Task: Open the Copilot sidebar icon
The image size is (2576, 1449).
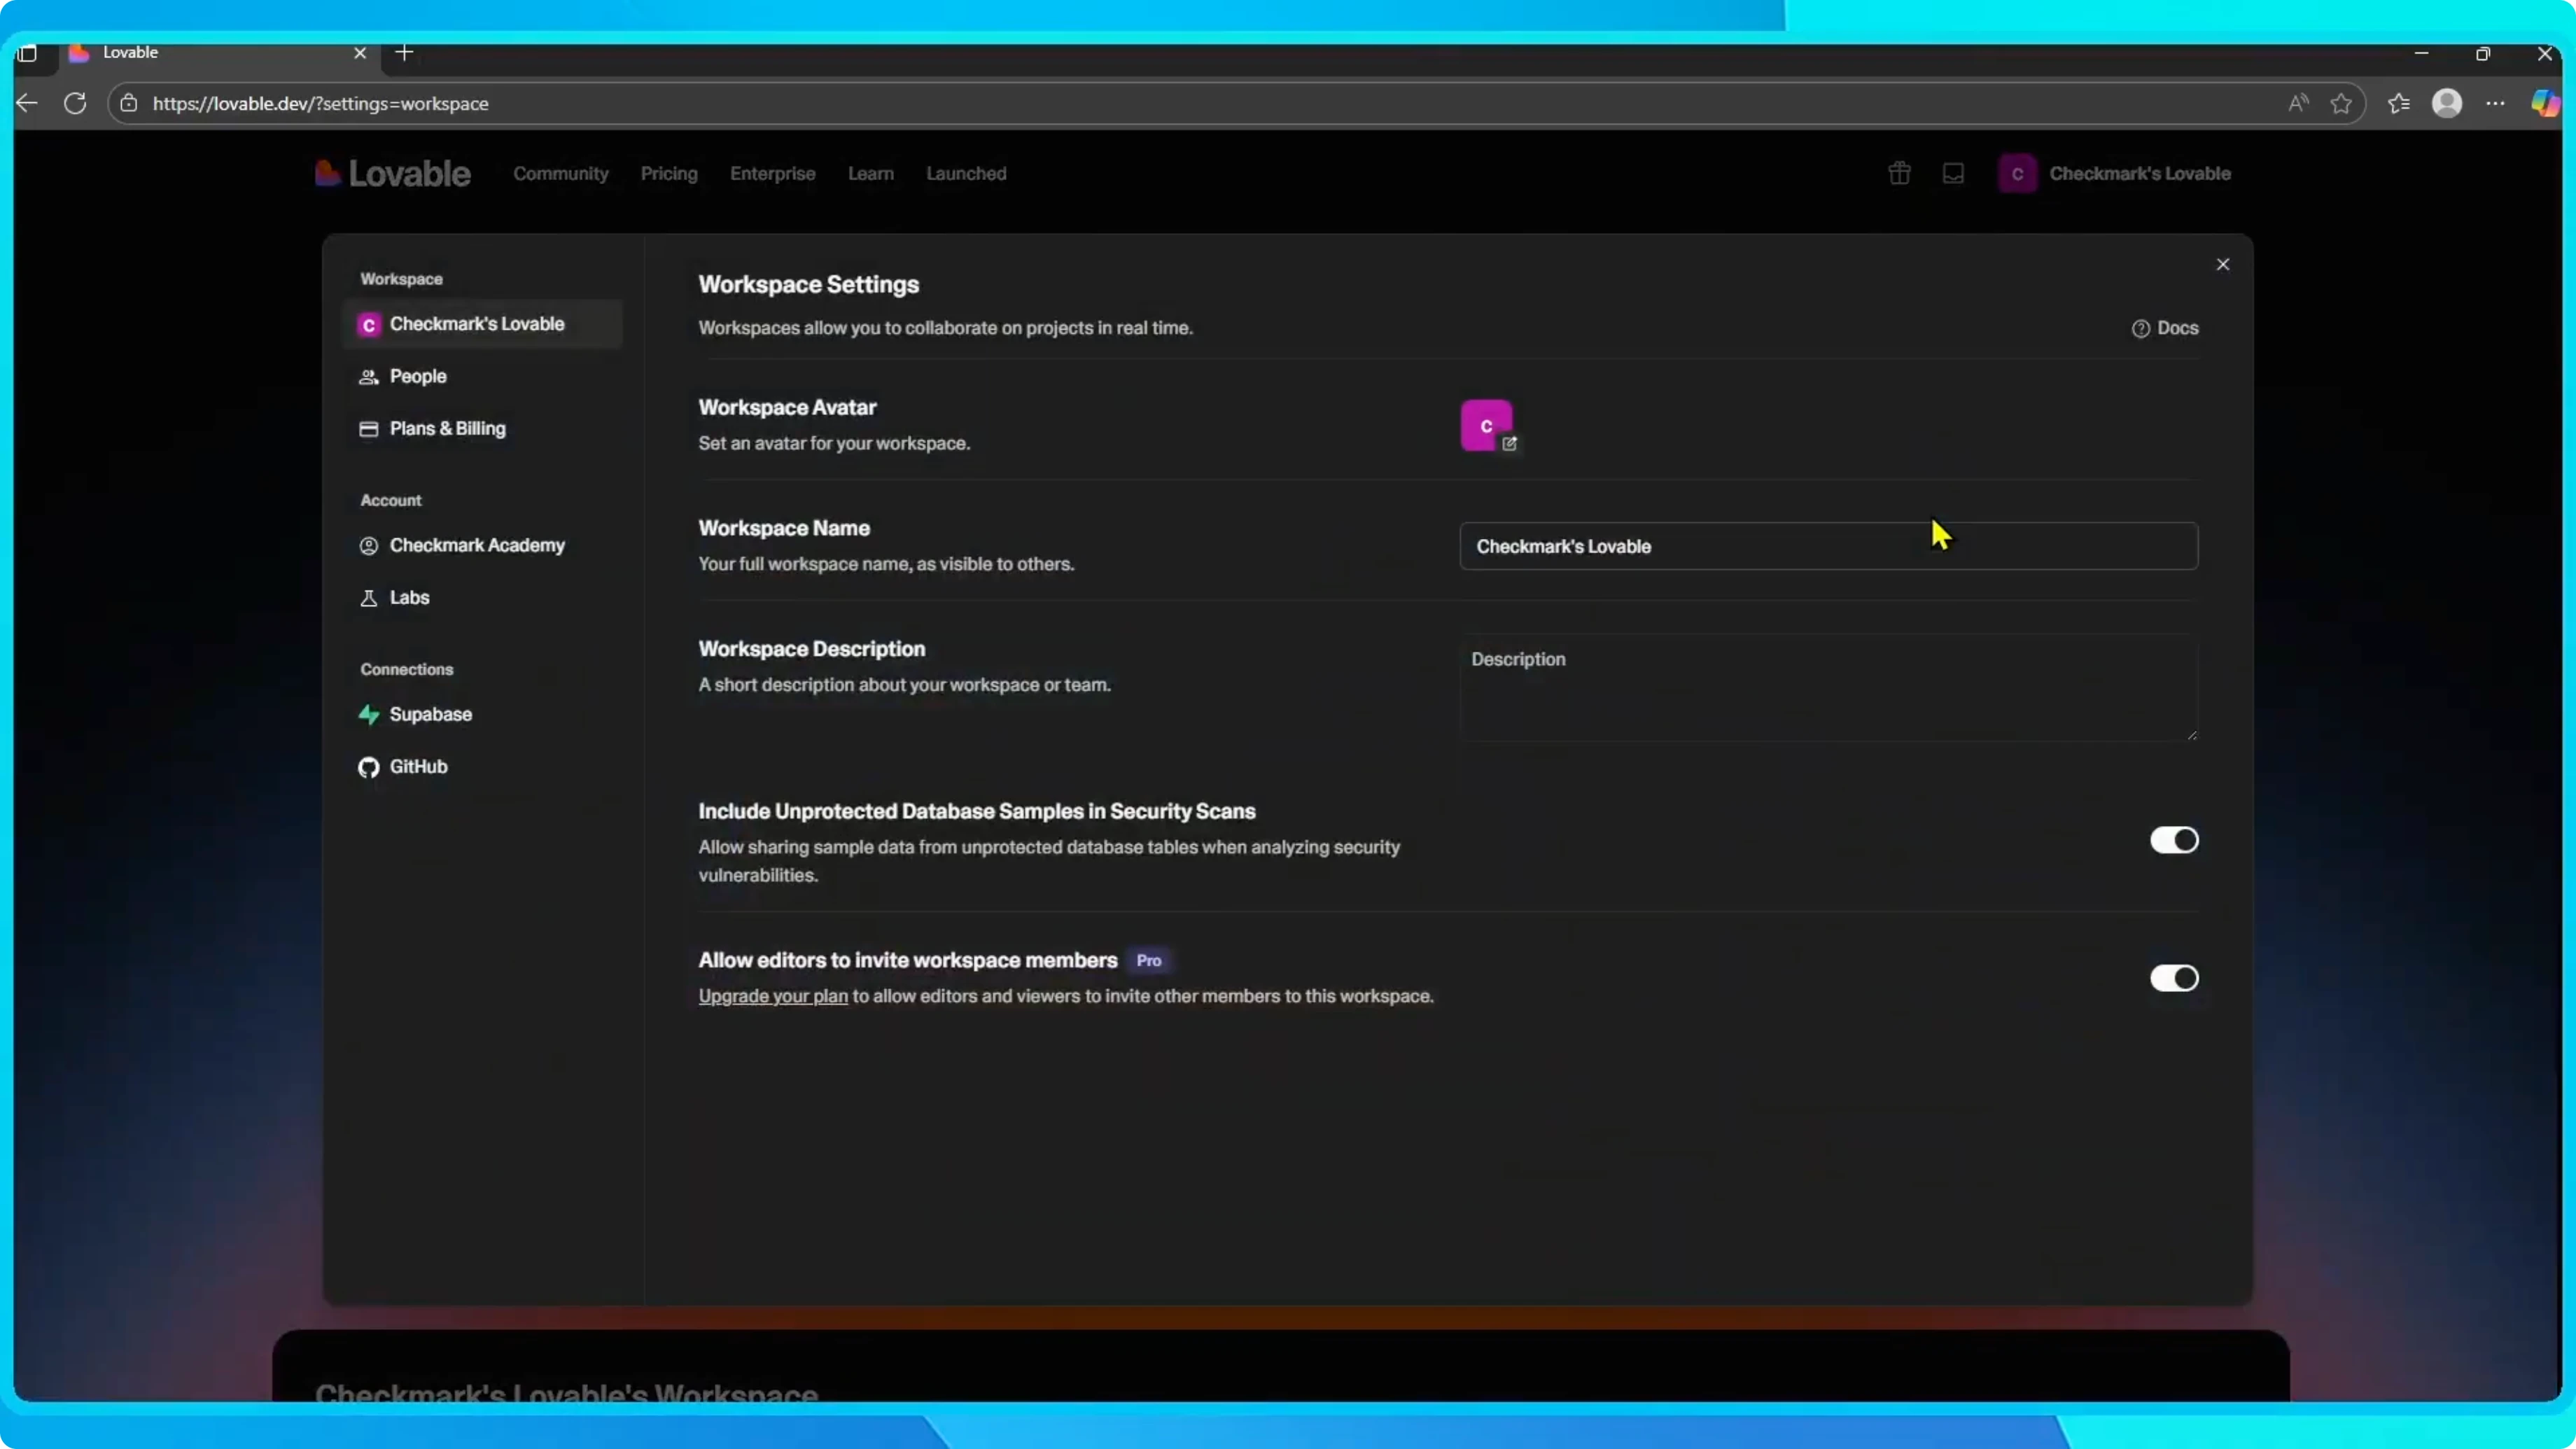Action: coord(2544,103)
